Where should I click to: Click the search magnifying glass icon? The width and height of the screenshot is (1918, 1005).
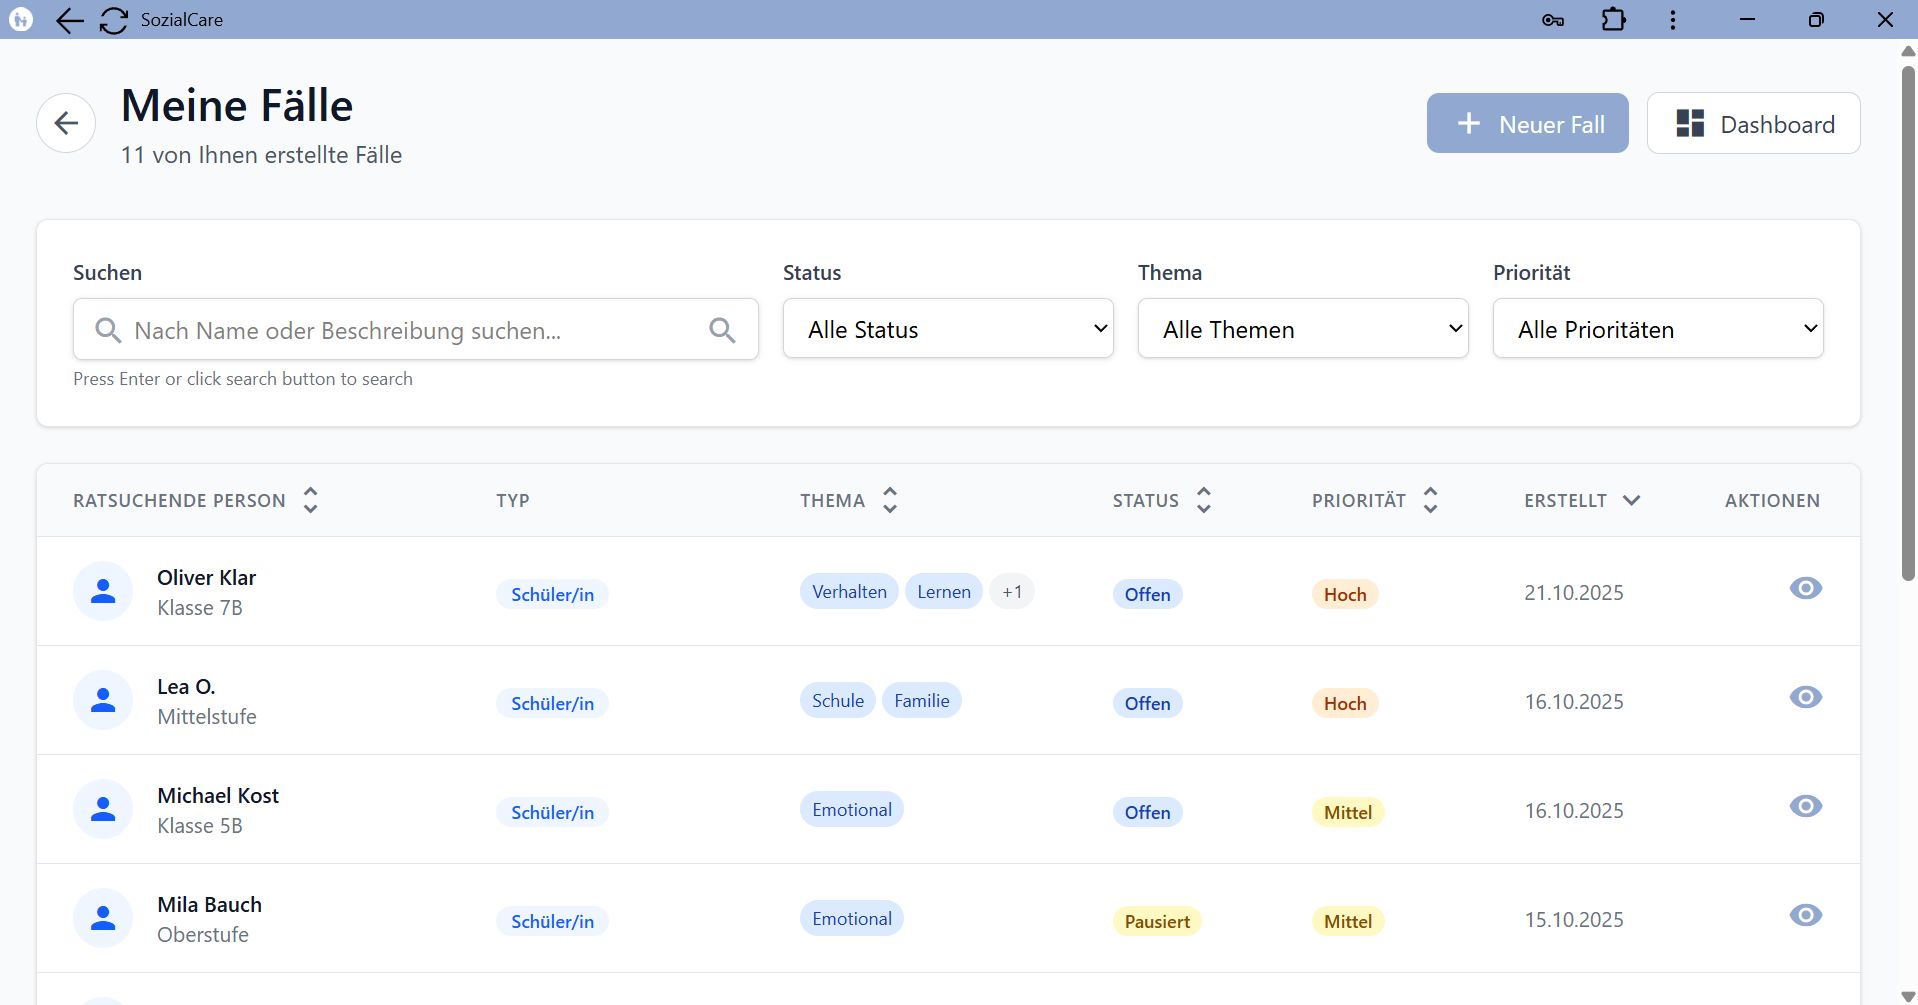point(722,329)
